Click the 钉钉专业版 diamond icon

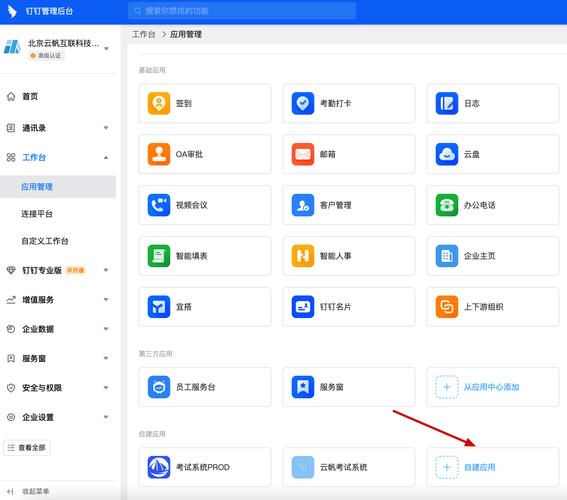point(11,270)
